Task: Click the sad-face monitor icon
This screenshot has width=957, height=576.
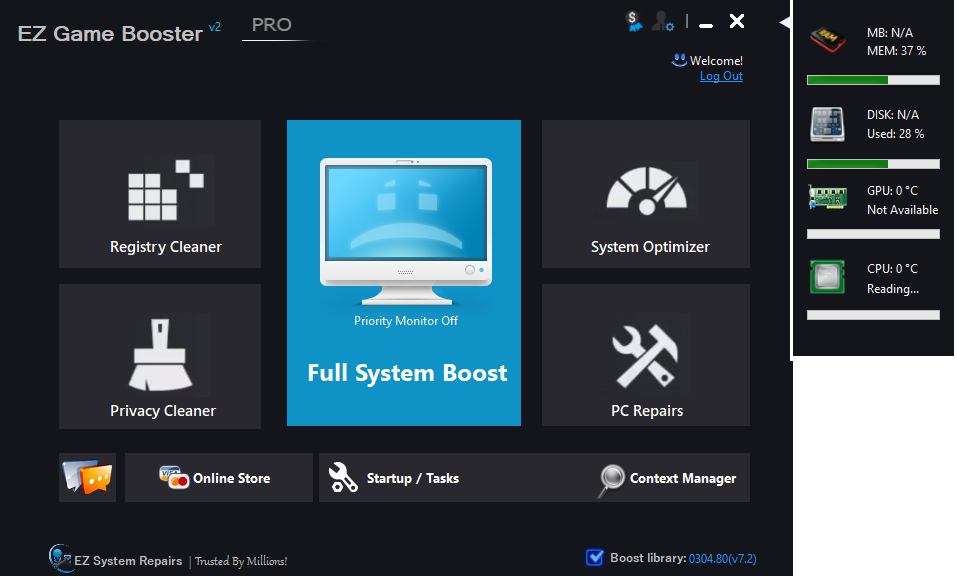Action: (406, 231)
